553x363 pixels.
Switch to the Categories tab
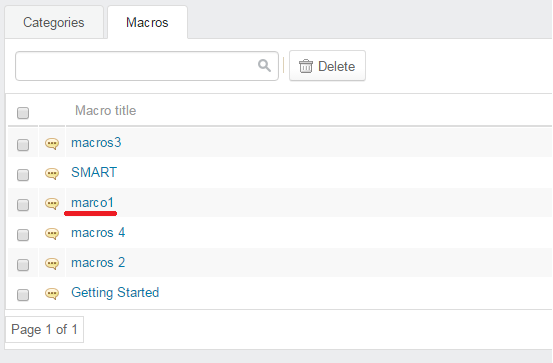(54, 23)
